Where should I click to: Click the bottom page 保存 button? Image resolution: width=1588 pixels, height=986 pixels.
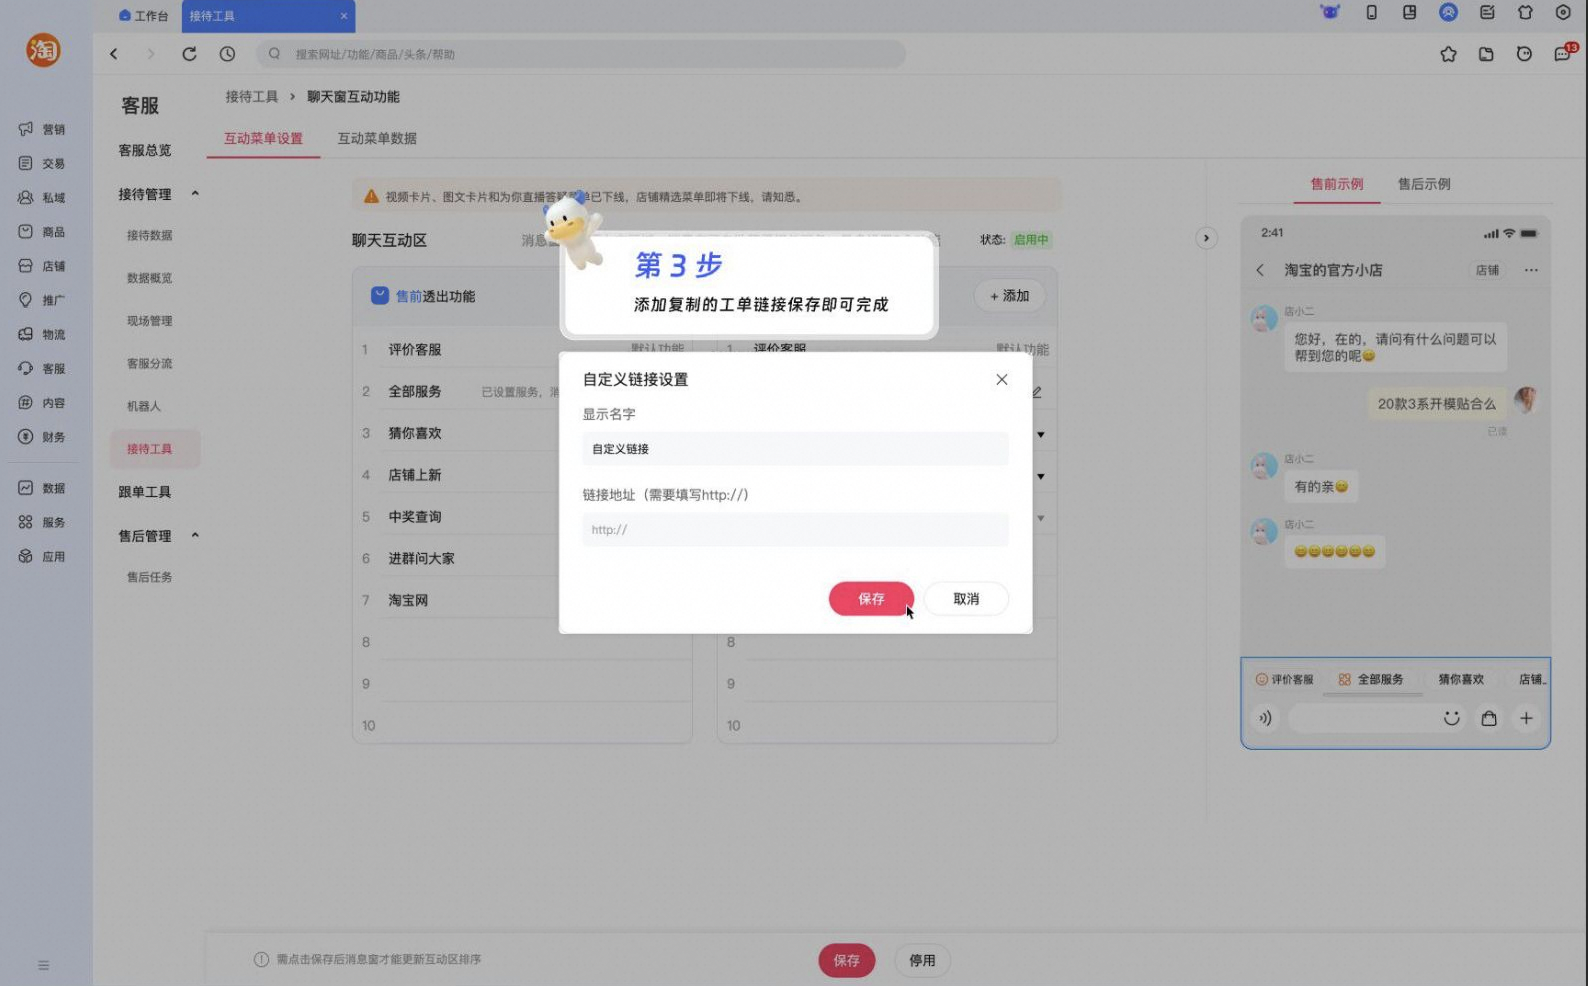click(847, 960)
